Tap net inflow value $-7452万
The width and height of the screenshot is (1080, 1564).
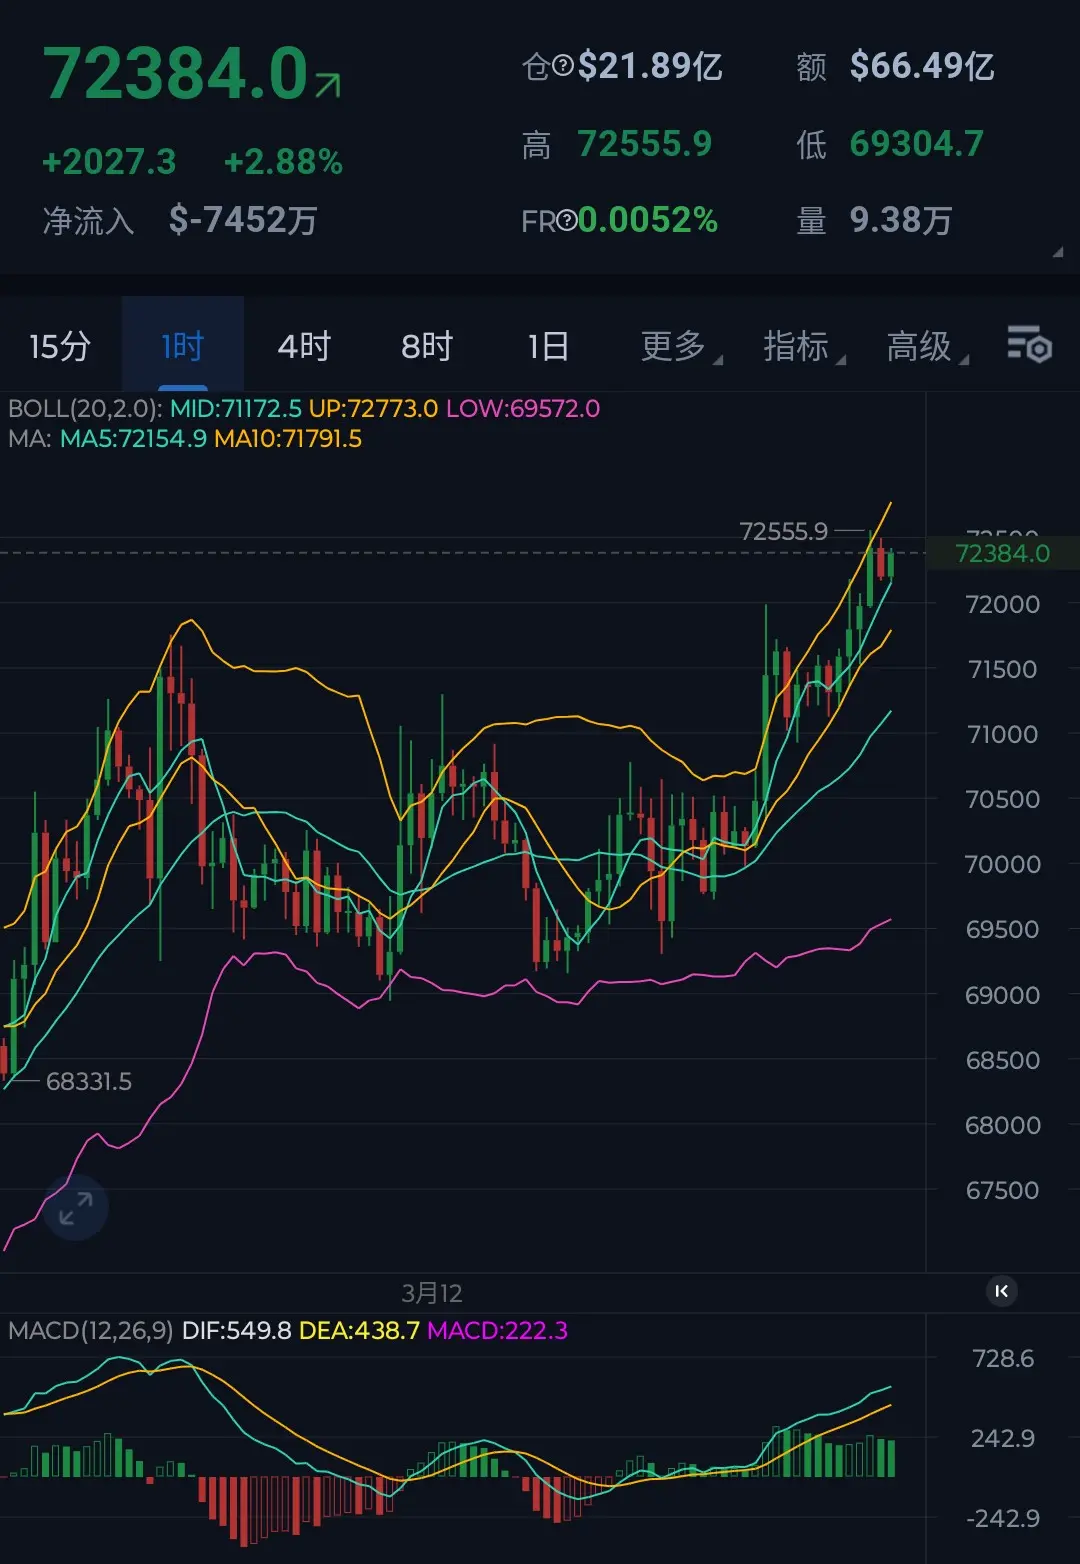[x=243, y=220]
